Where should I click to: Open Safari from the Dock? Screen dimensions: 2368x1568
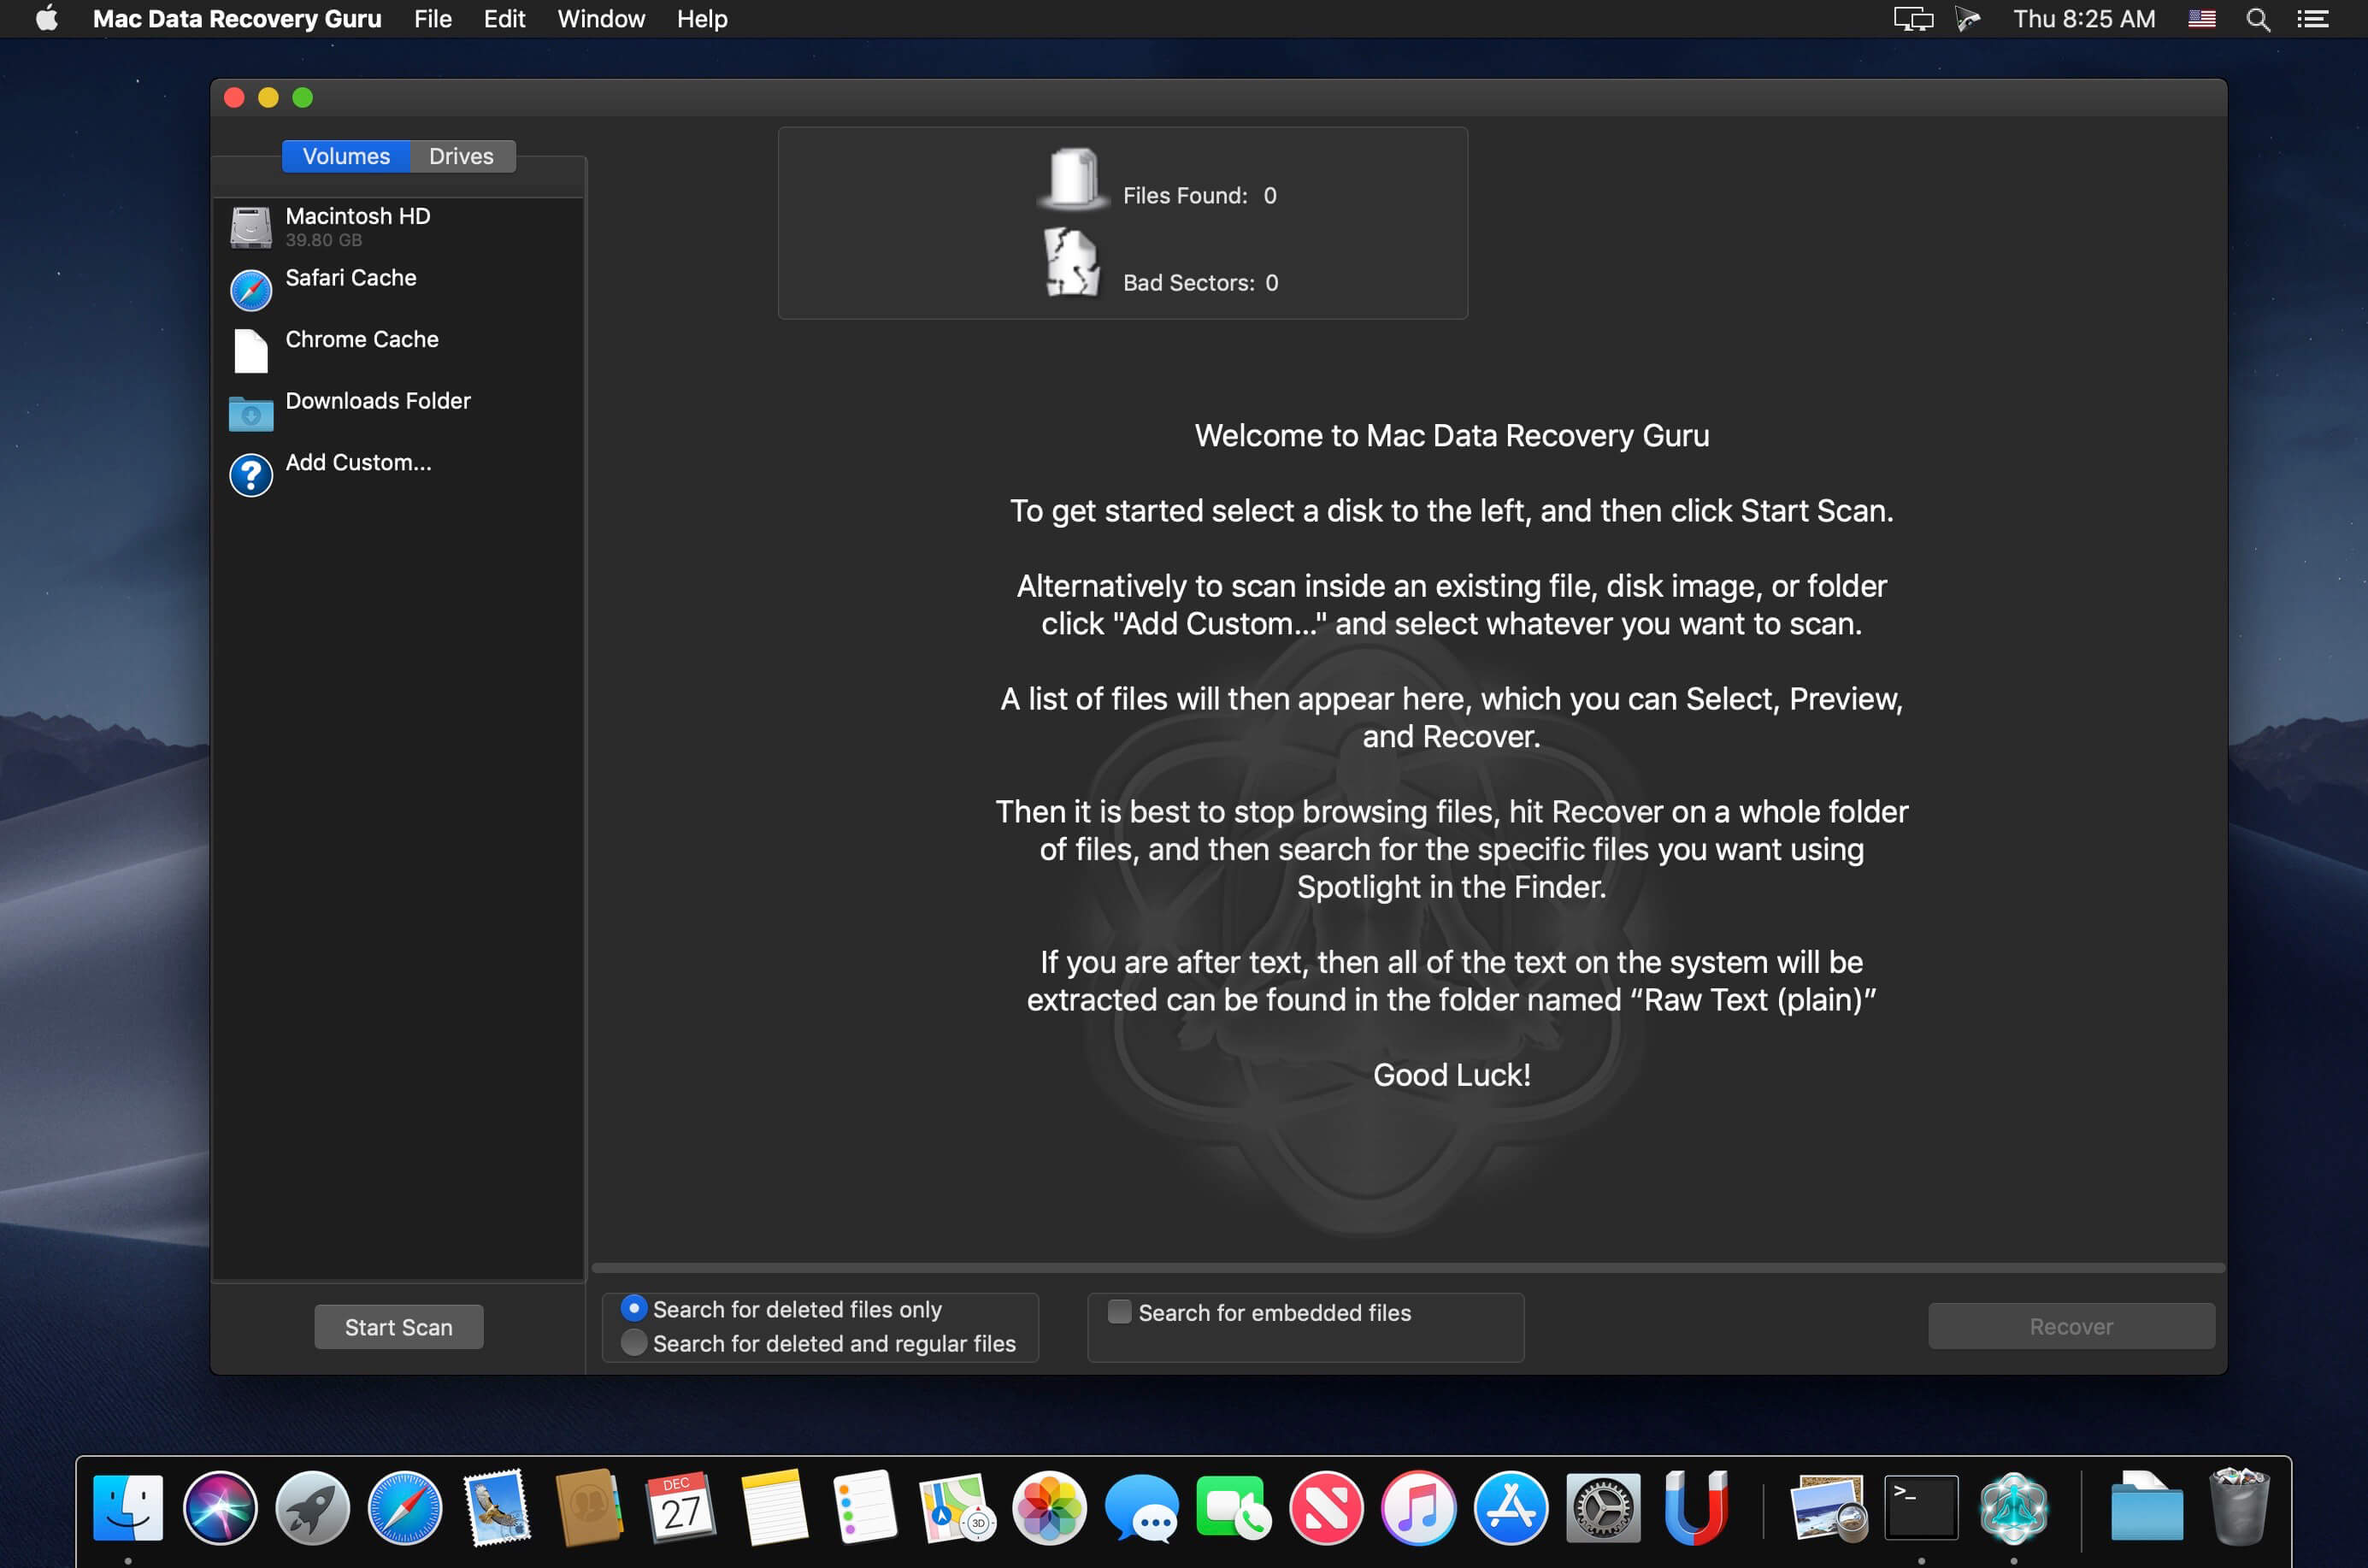404,1508
